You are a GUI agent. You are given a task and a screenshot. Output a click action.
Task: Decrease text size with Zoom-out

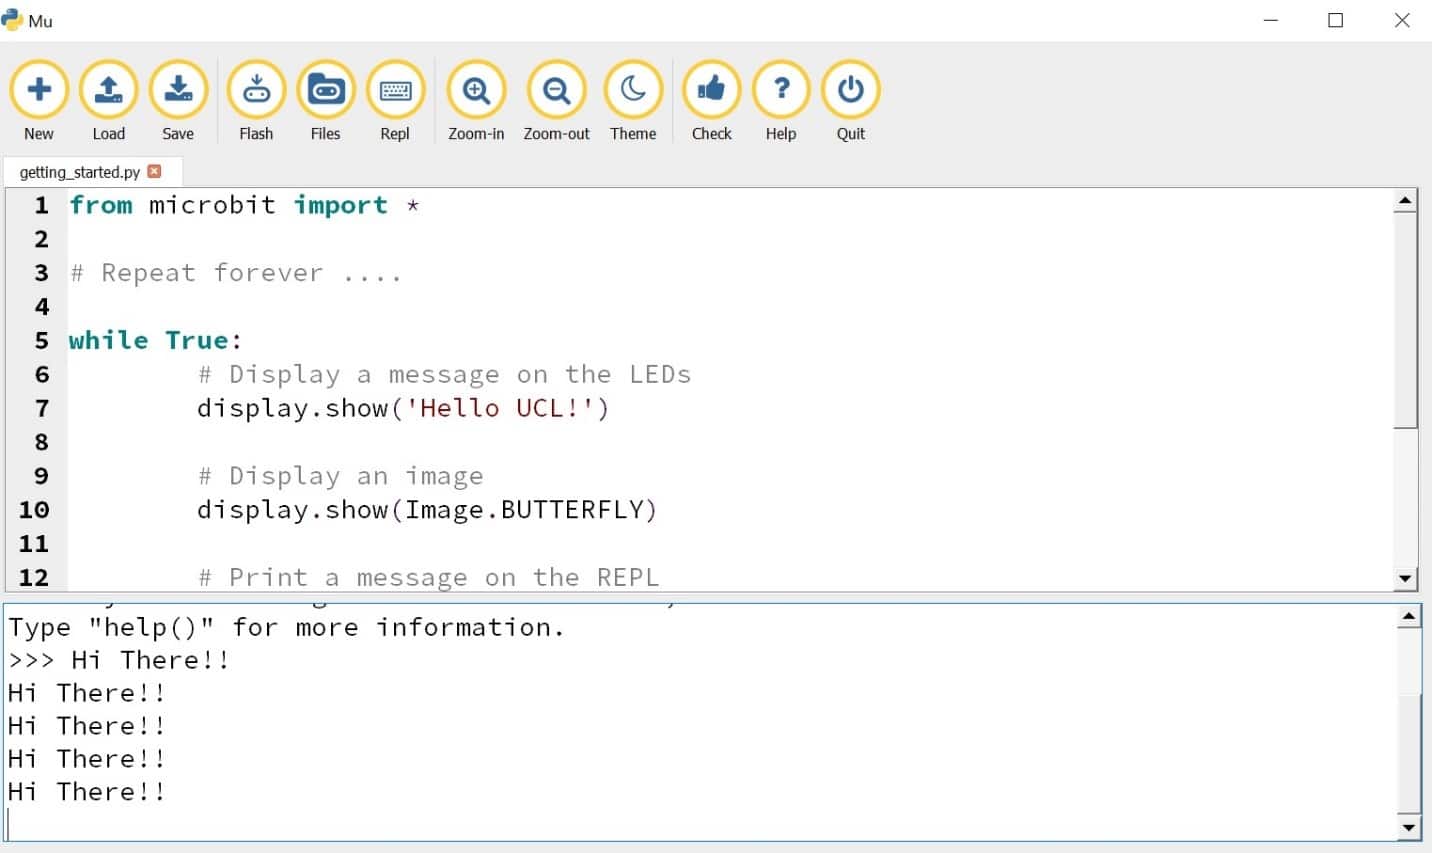[x=556, y=101]
